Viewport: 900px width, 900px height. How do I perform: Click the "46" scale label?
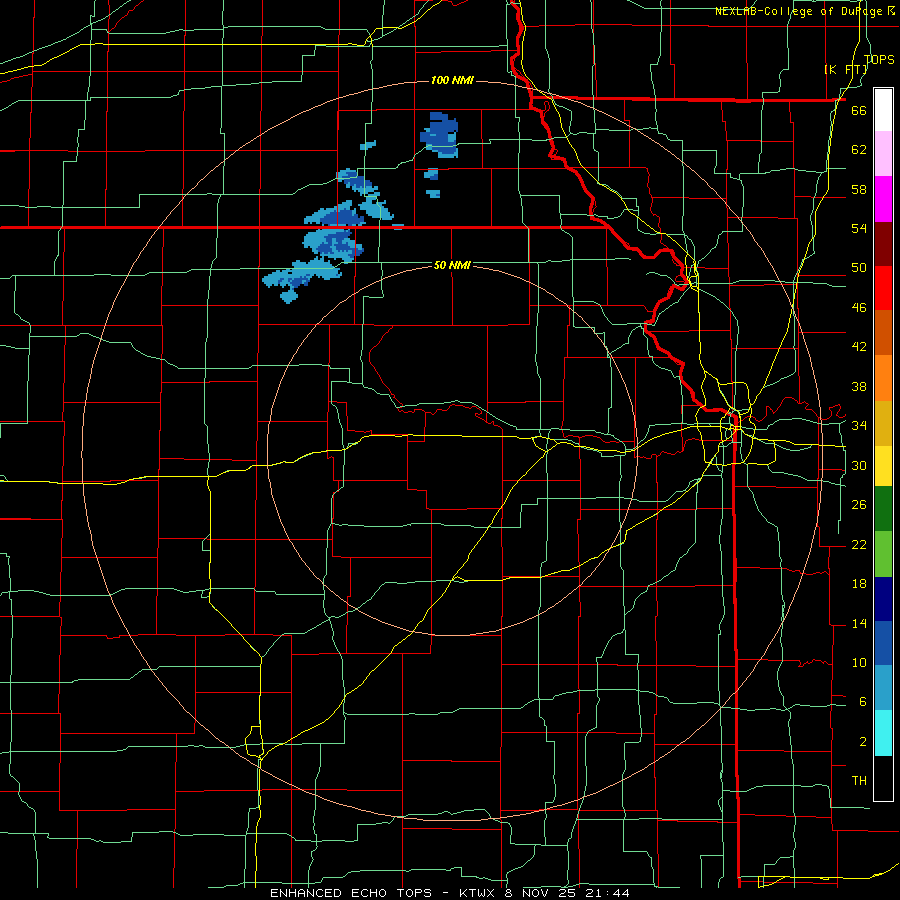(859, 307)
